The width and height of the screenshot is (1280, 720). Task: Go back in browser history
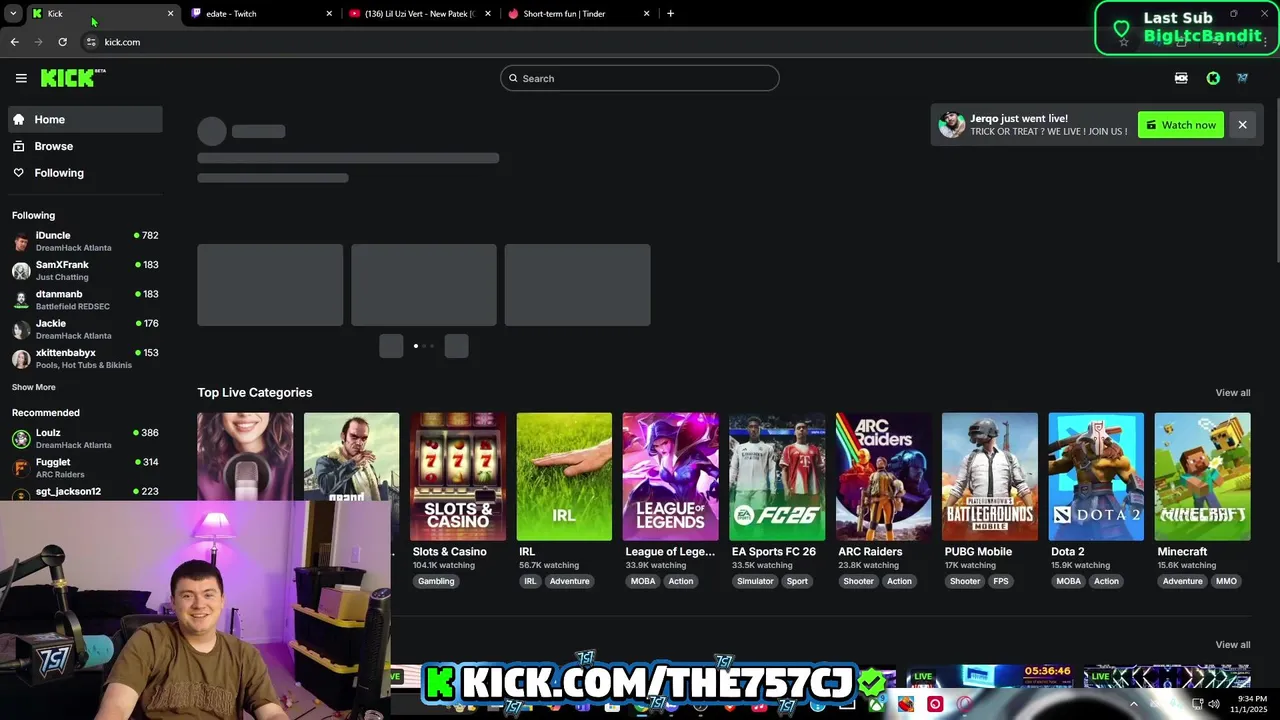(x=14, y=42)
